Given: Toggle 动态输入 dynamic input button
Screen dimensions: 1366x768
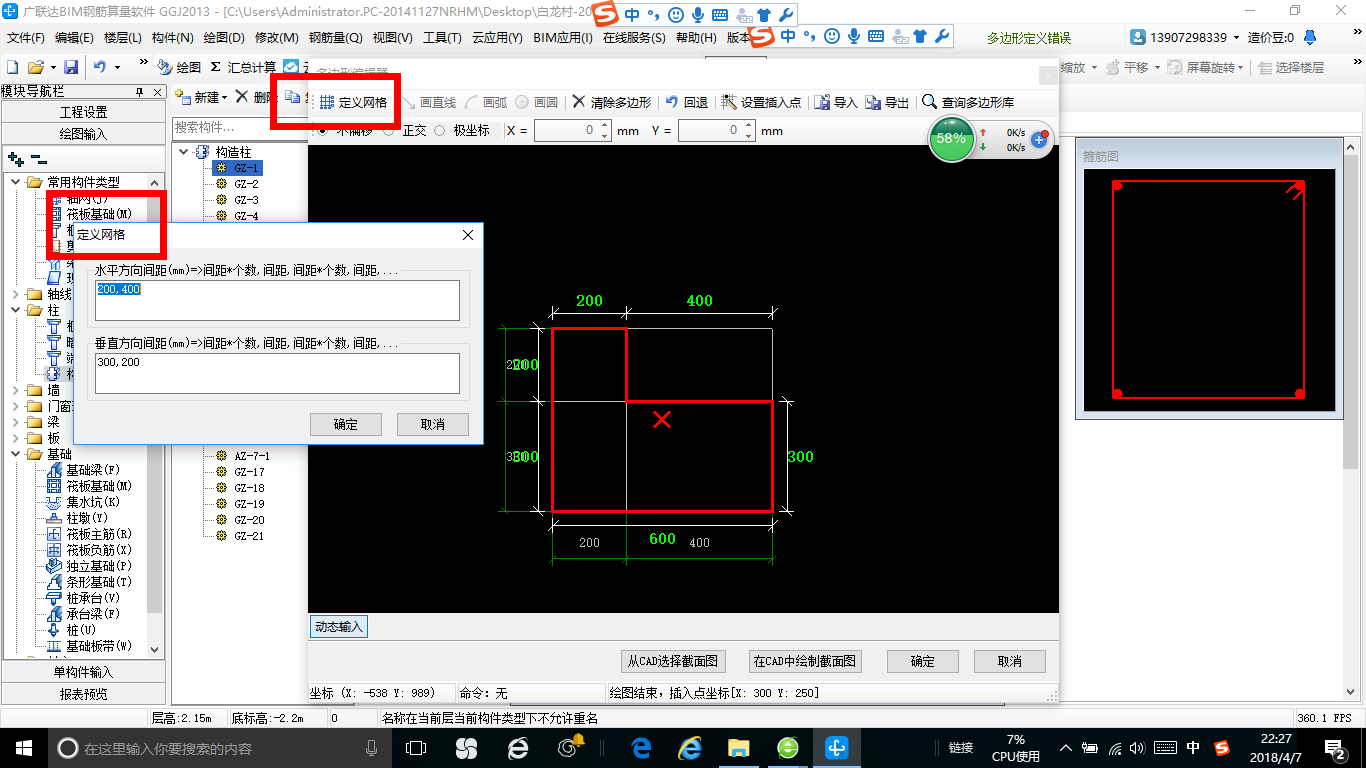Looking at the screenshot, I should point(339,627).
